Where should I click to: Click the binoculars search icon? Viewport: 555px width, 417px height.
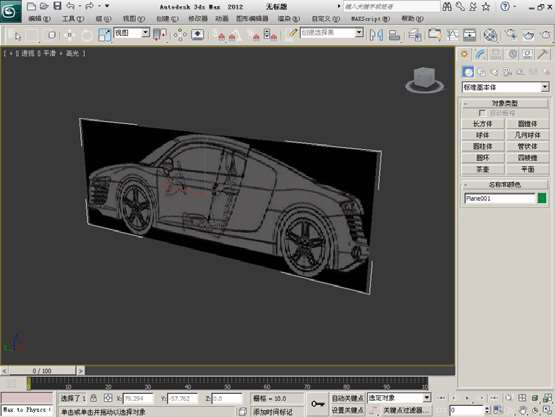pyautogui.click(x=447, y=6)
